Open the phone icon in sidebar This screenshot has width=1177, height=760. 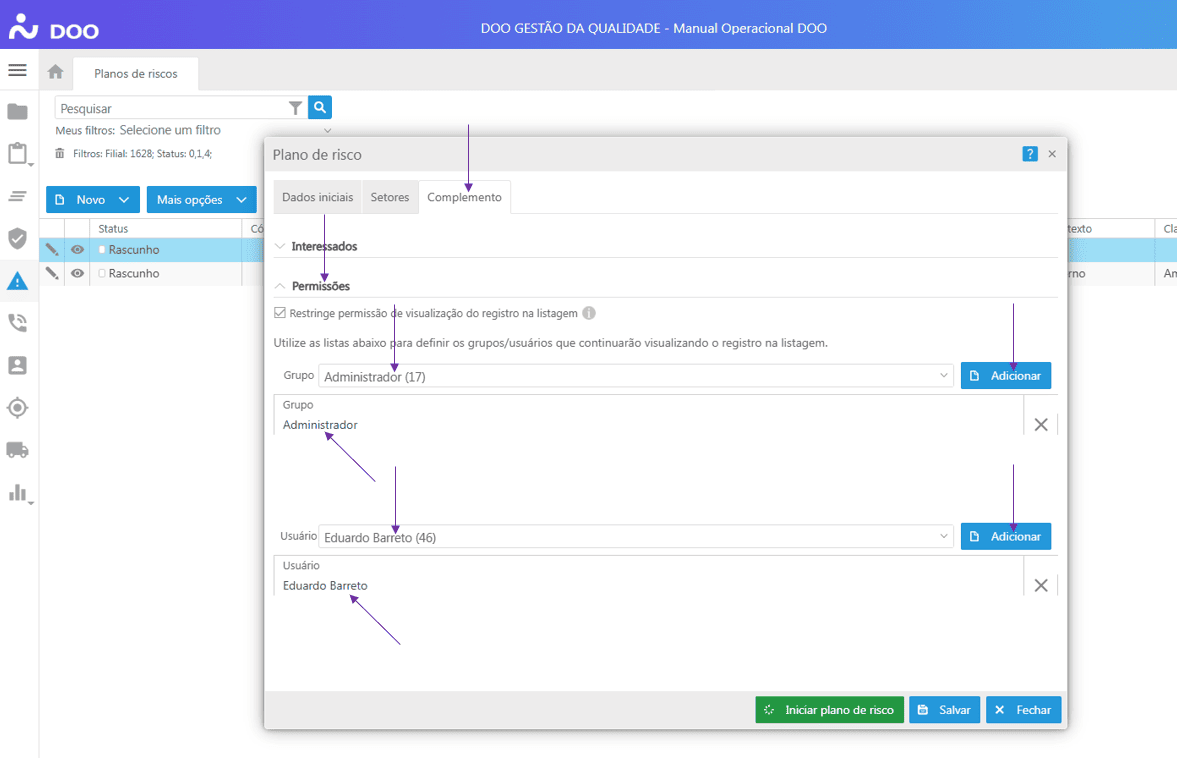click(x=17, y=323)
